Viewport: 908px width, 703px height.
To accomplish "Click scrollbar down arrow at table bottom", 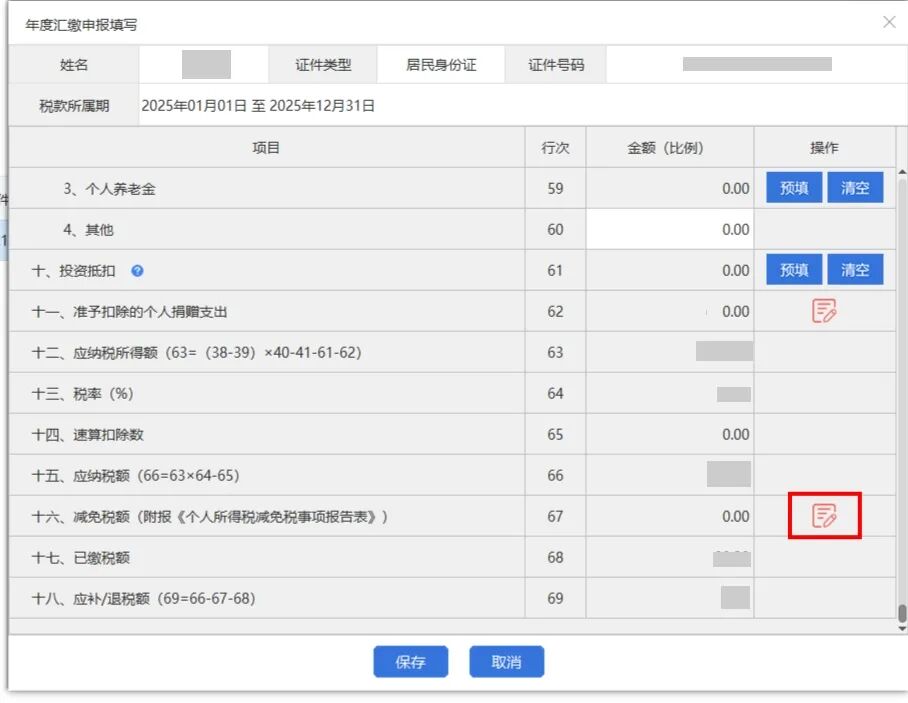I will [902, 628].
